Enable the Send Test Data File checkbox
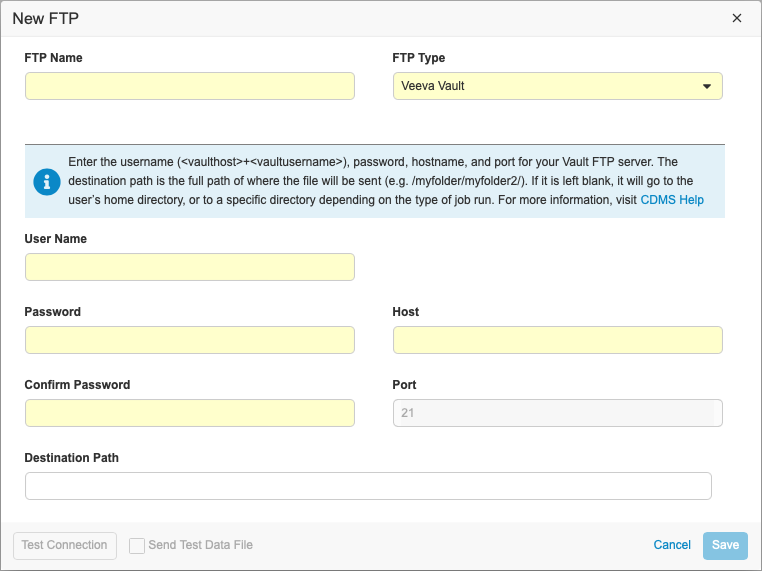Screen dimensions: 762x571 coord(137,546)
